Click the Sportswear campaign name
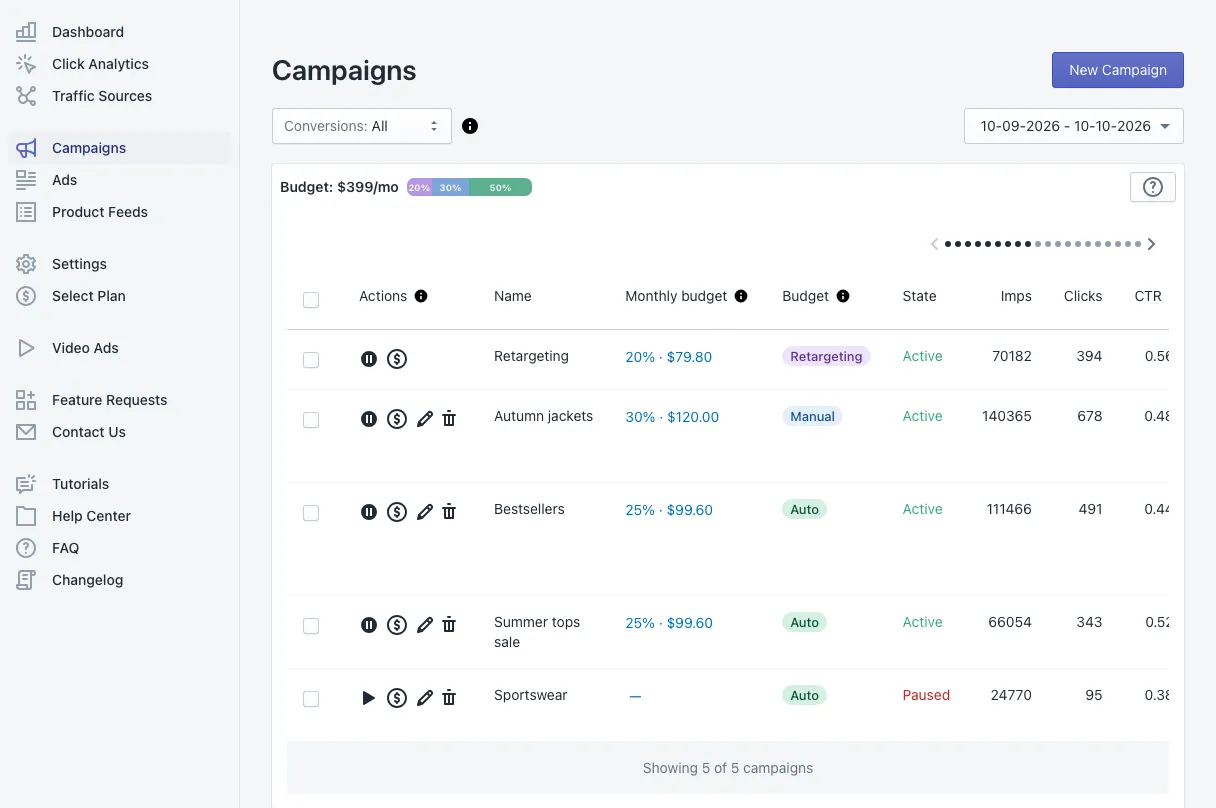Screen dimensions: 1216x808 pyautogui.click(x=531, y=696)
